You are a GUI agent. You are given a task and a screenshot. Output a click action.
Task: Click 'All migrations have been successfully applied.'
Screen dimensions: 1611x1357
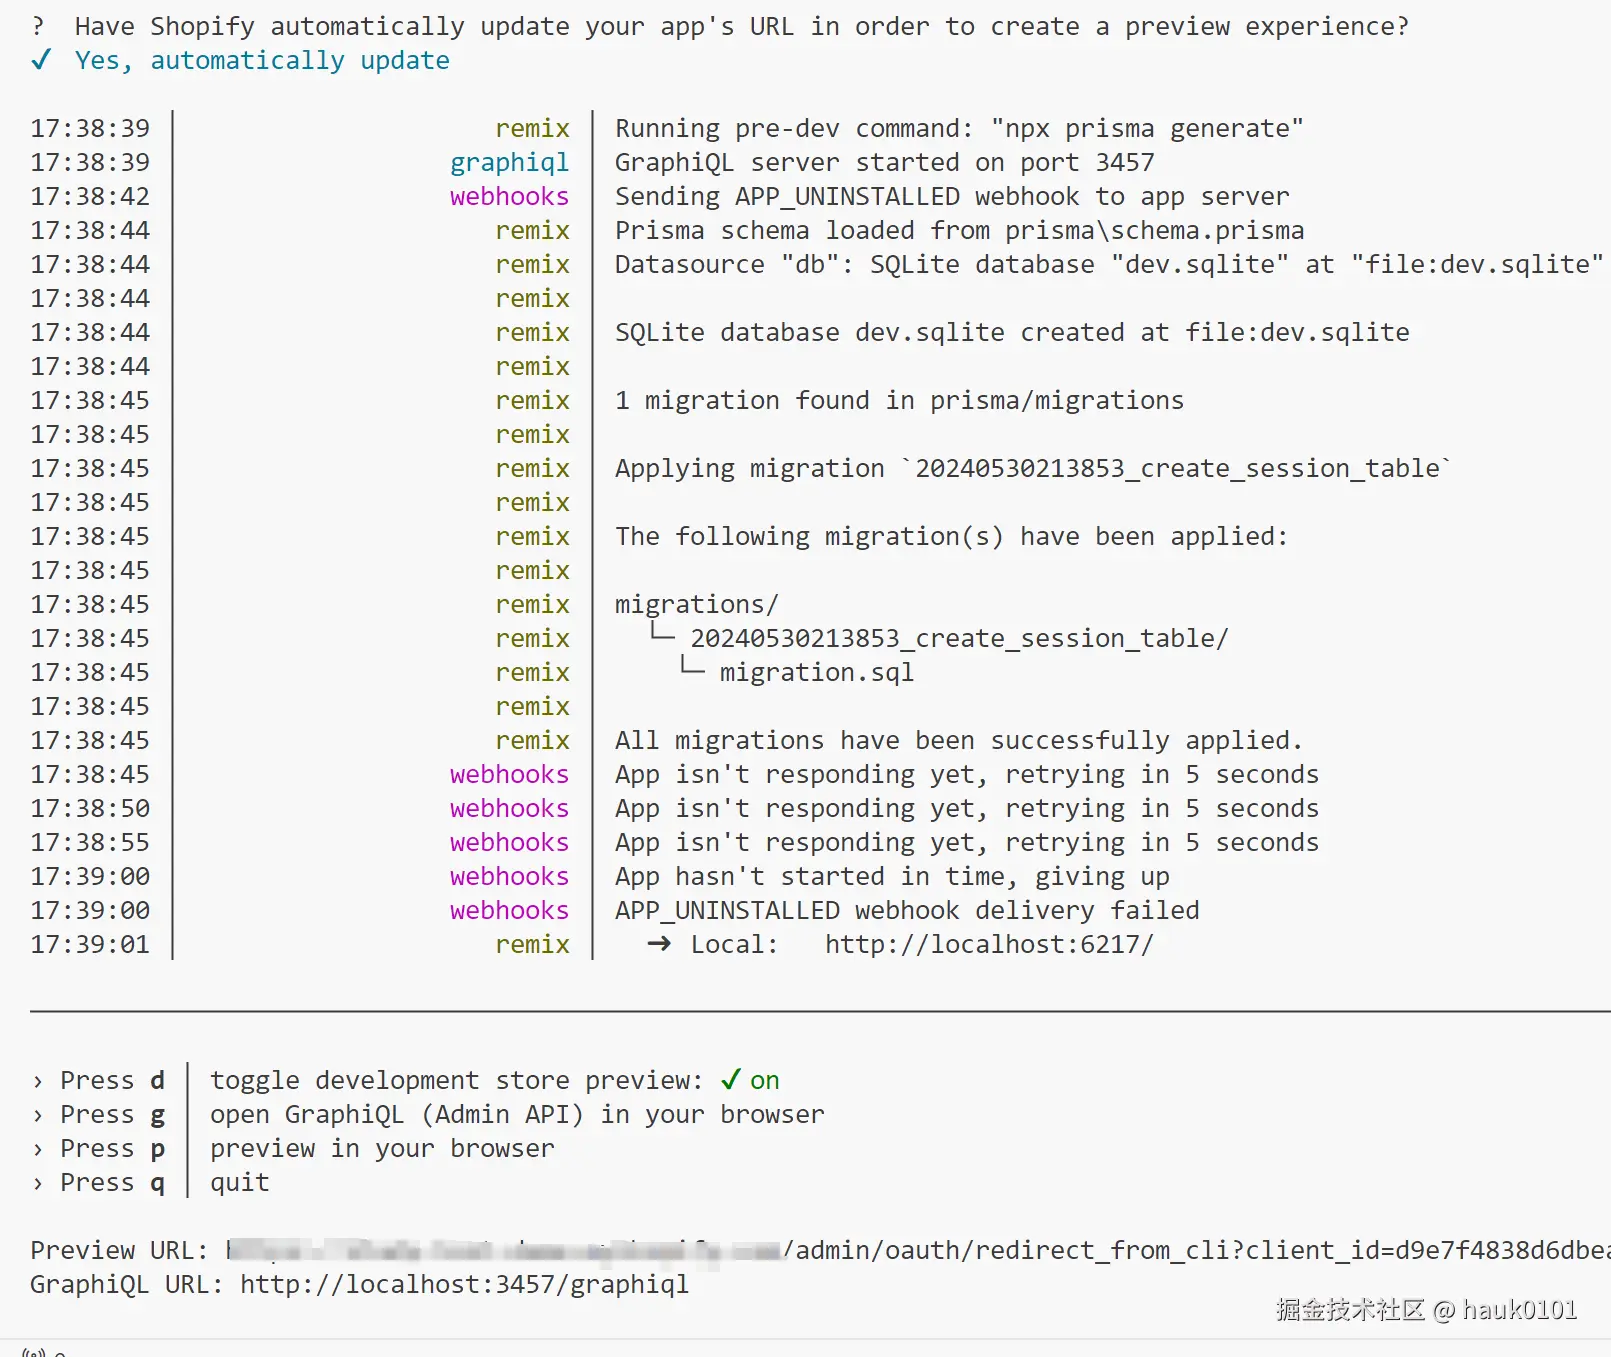[x=959, y=740]
